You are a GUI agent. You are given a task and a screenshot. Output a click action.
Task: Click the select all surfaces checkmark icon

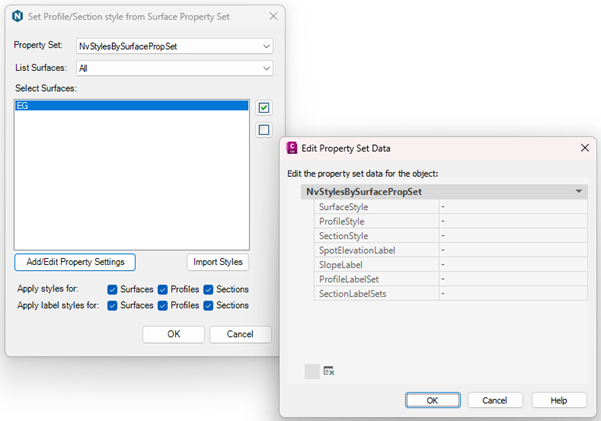[264, 107]
